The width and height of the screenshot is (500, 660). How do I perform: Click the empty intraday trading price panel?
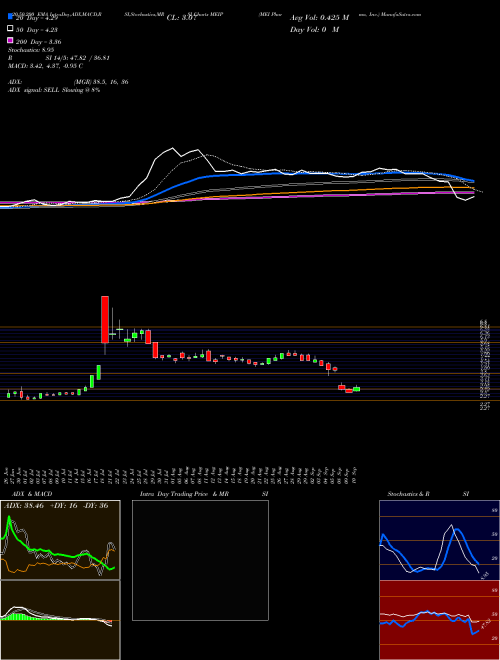200,560
